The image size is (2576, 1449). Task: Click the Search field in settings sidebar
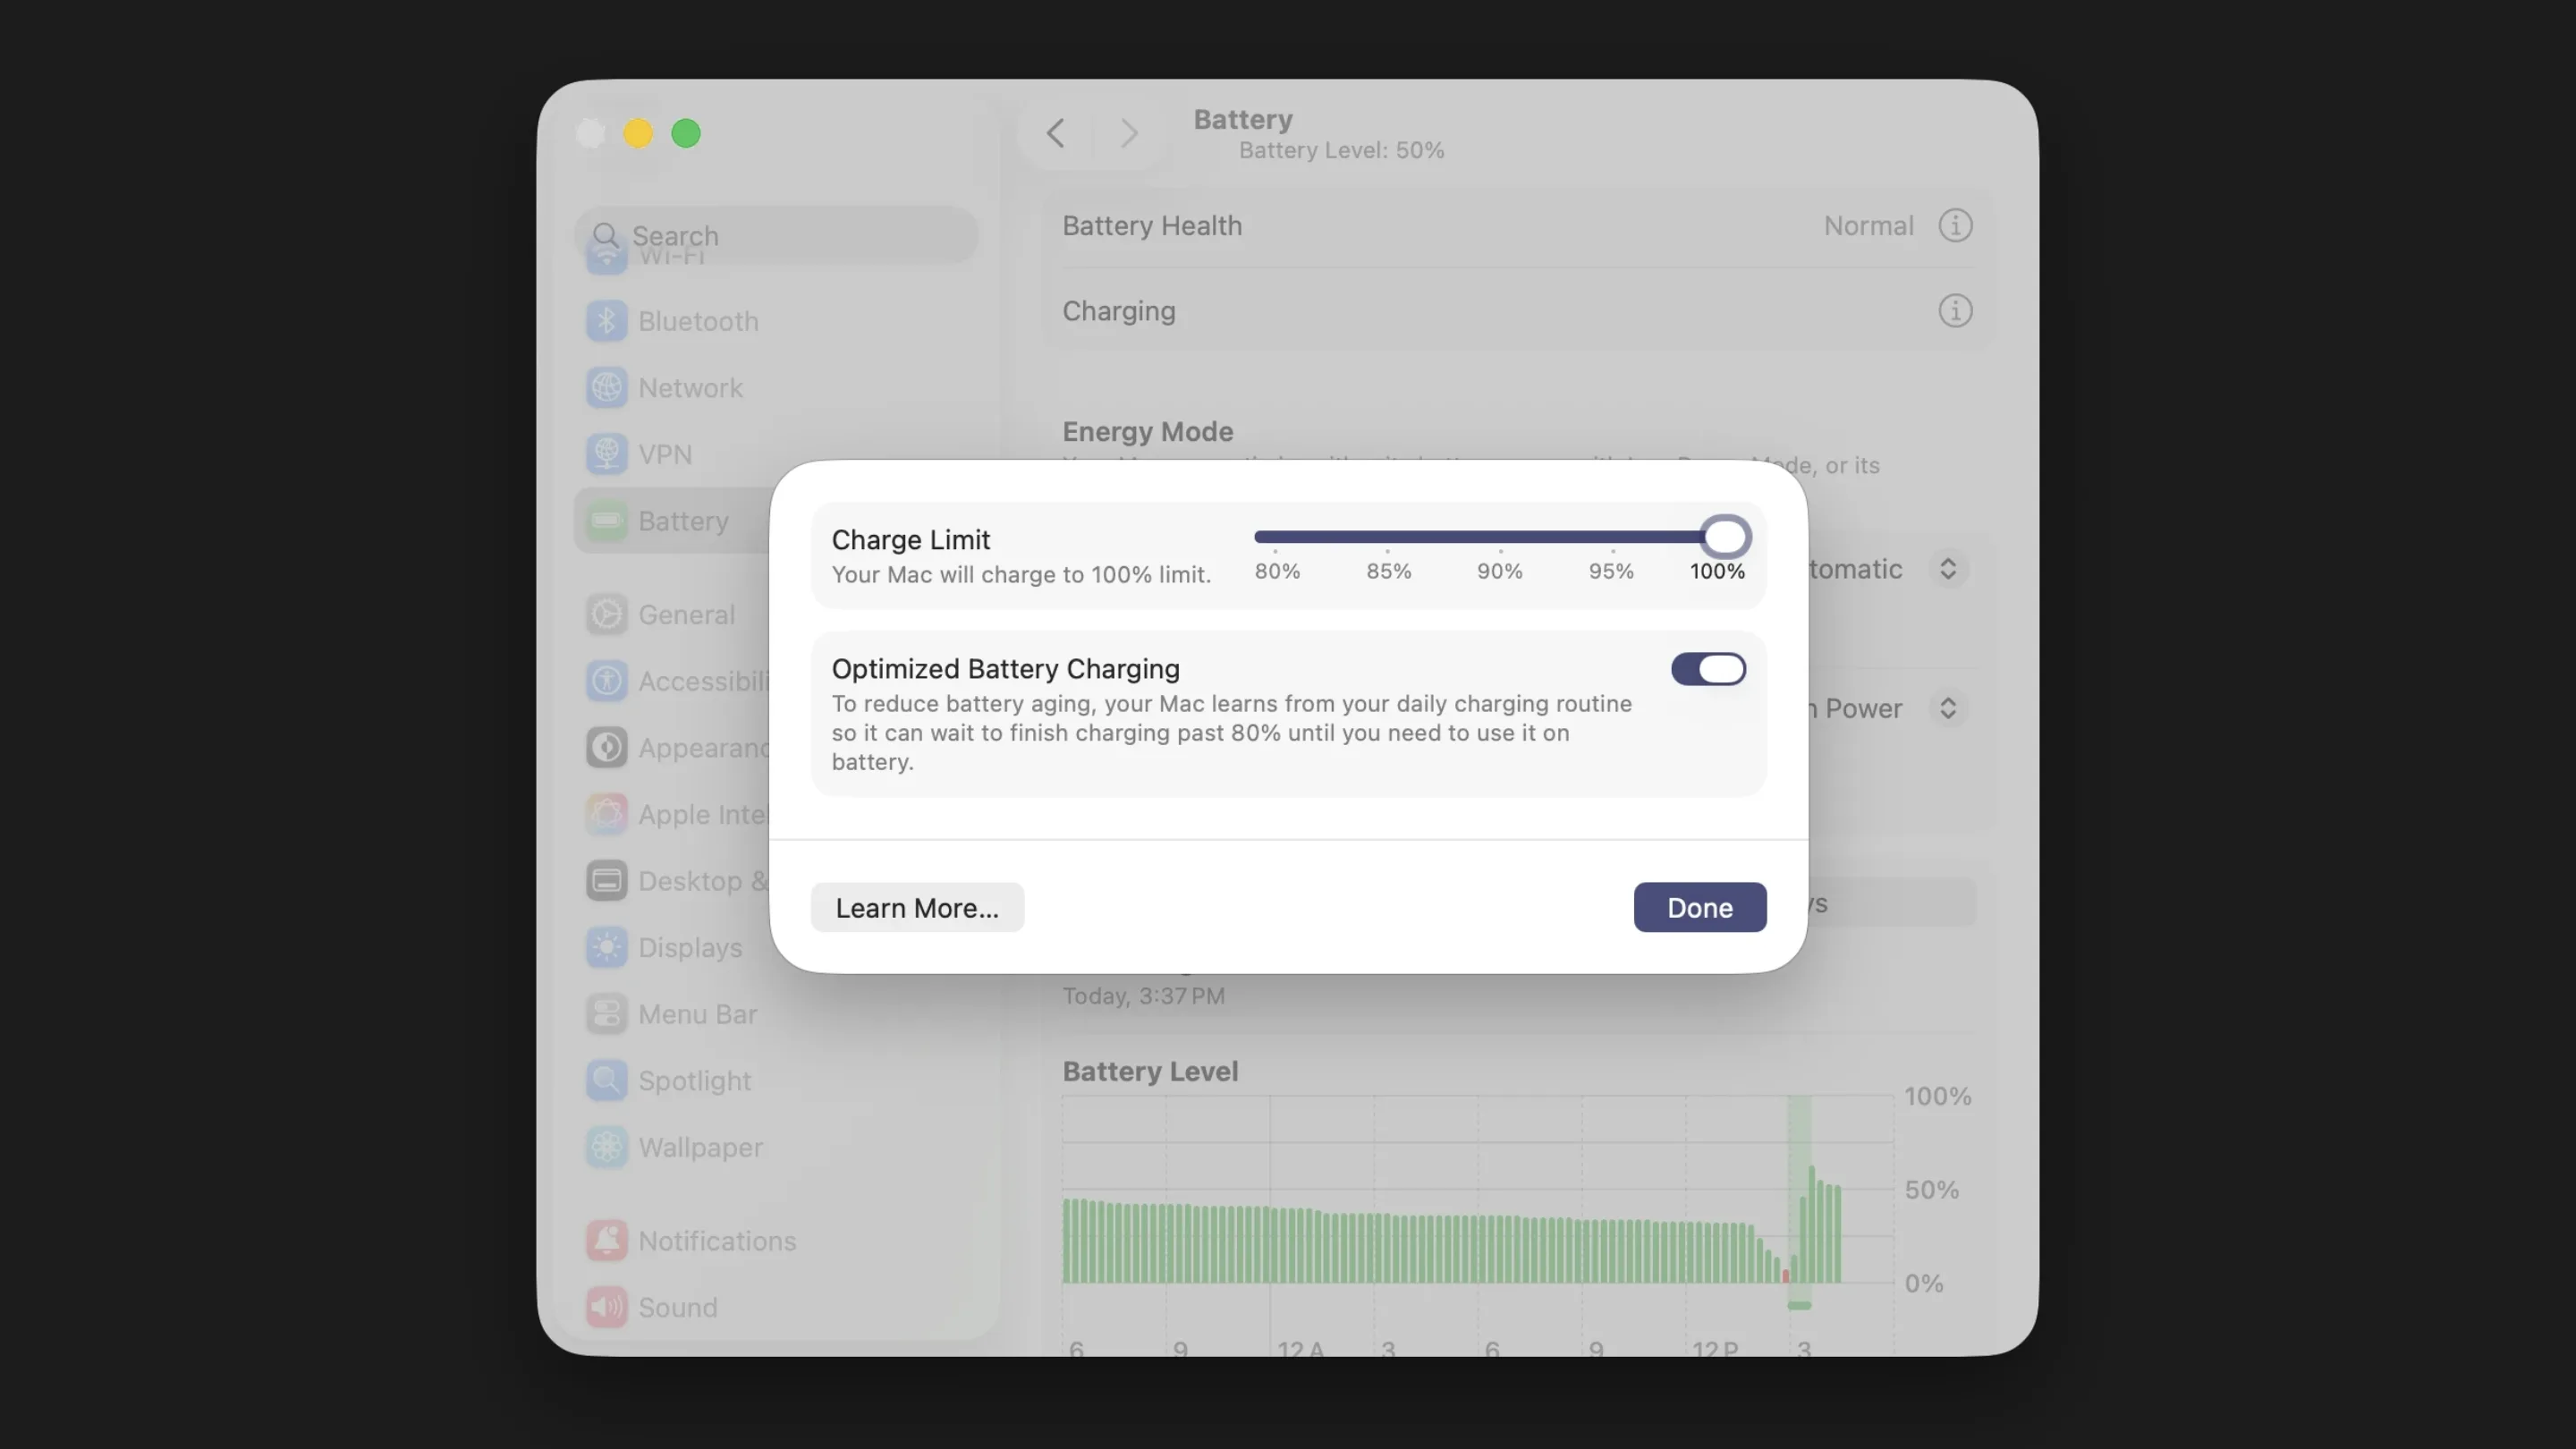point(776,235)
